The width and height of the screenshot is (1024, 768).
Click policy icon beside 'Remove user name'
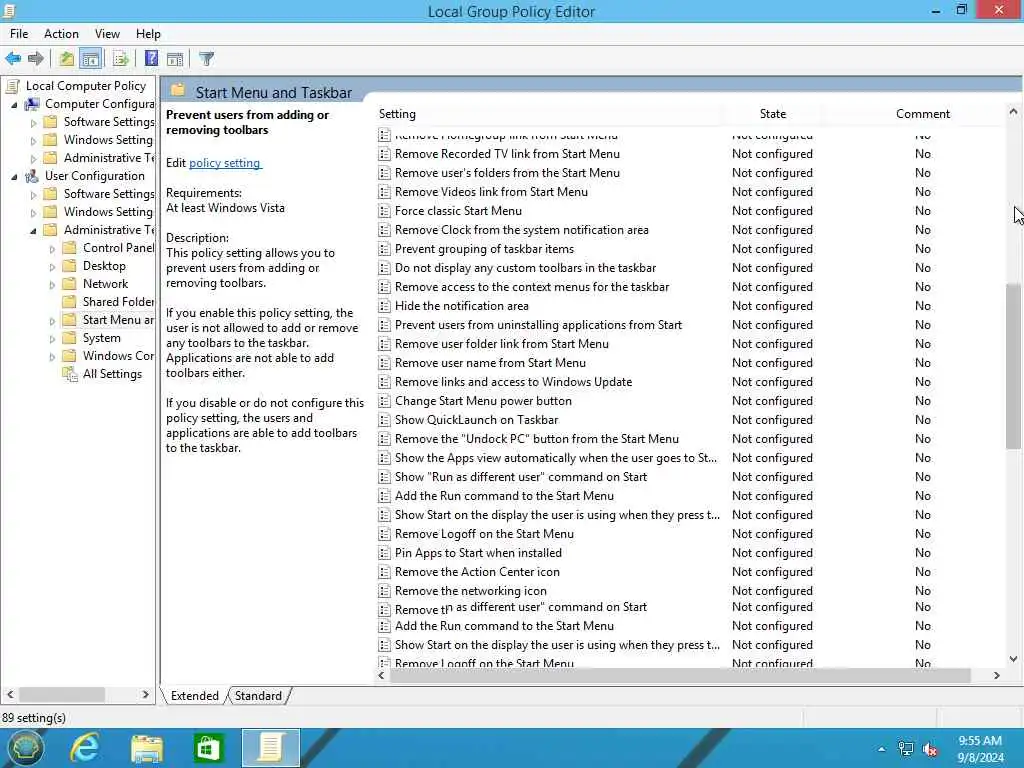[x=385, y=363]
